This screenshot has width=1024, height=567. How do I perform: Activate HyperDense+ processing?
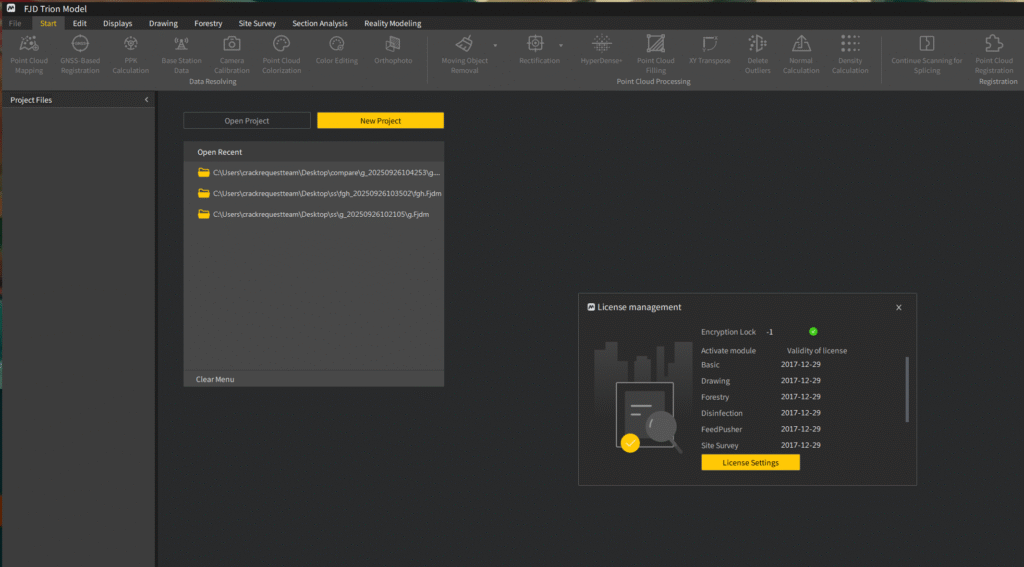[601, 50]
